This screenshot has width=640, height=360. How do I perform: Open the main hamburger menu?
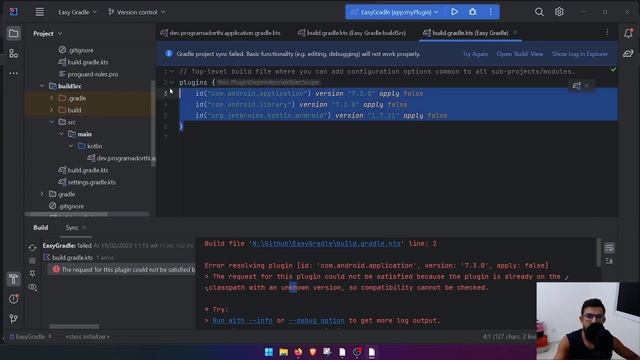40,12
